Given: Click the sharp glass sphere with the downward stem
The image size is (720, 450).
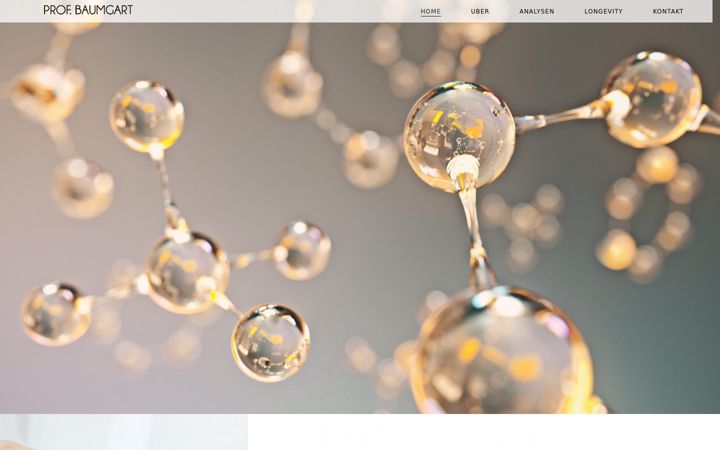Looking at the screenshot, I should pyautogui.click(x=459, y=136).
